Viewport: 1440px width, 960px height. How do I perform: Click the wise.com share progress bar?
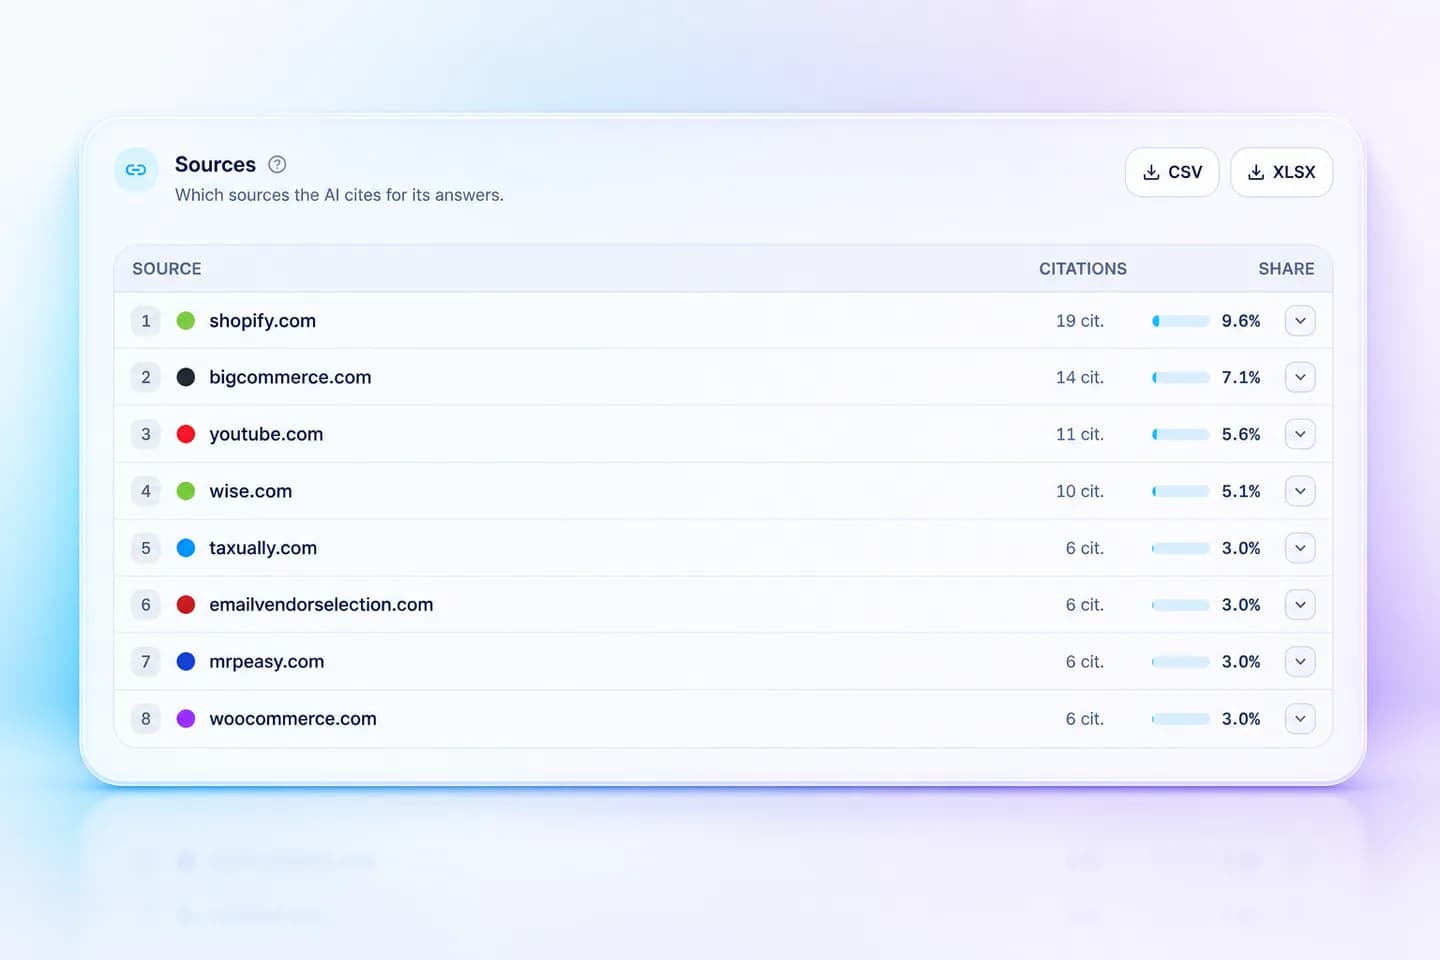(x=1181, y=491)
